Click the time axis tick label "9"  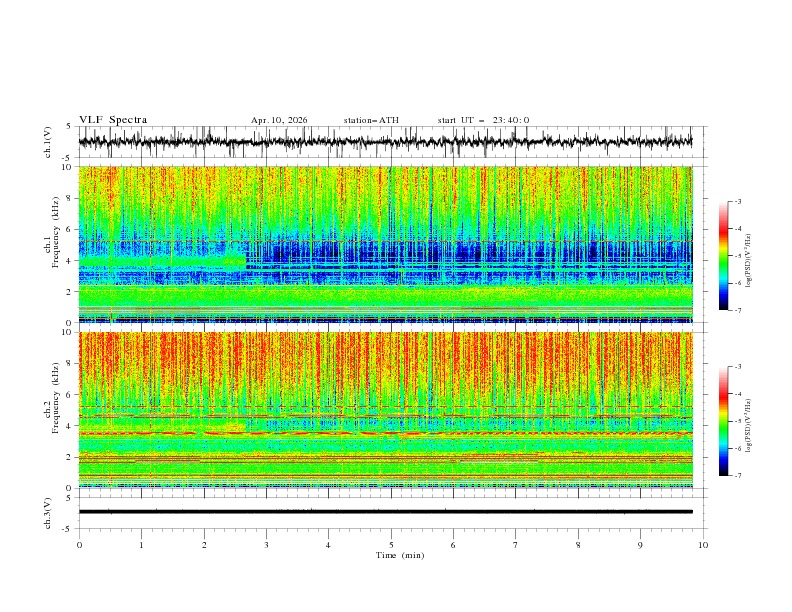[640, 545]
